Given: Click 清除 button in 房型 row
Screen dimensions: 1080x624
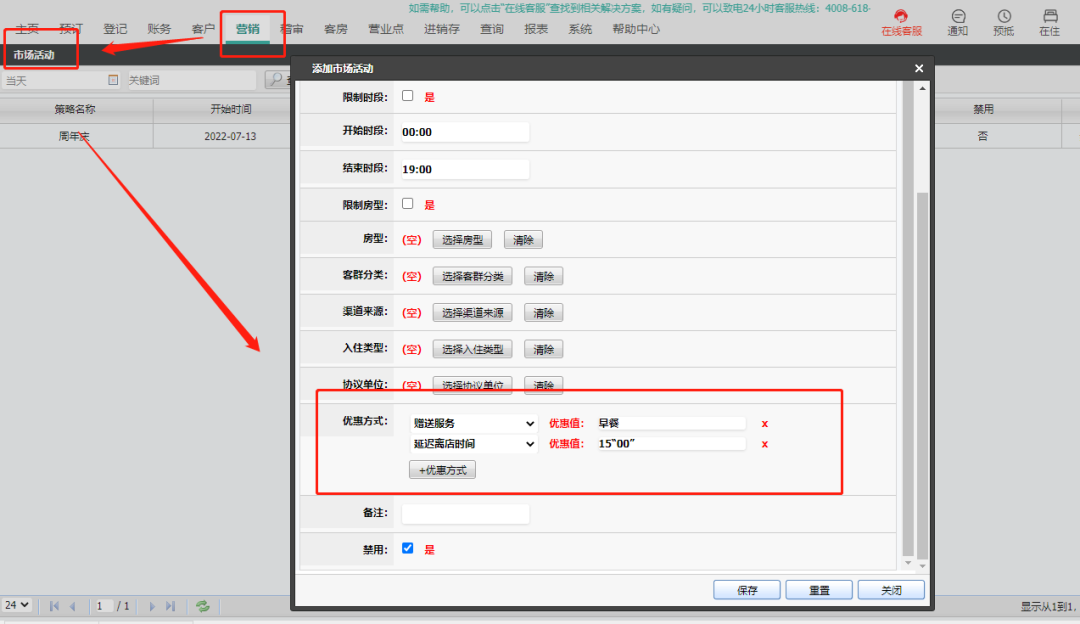Looking at the screenshot, I should (523, 240).
